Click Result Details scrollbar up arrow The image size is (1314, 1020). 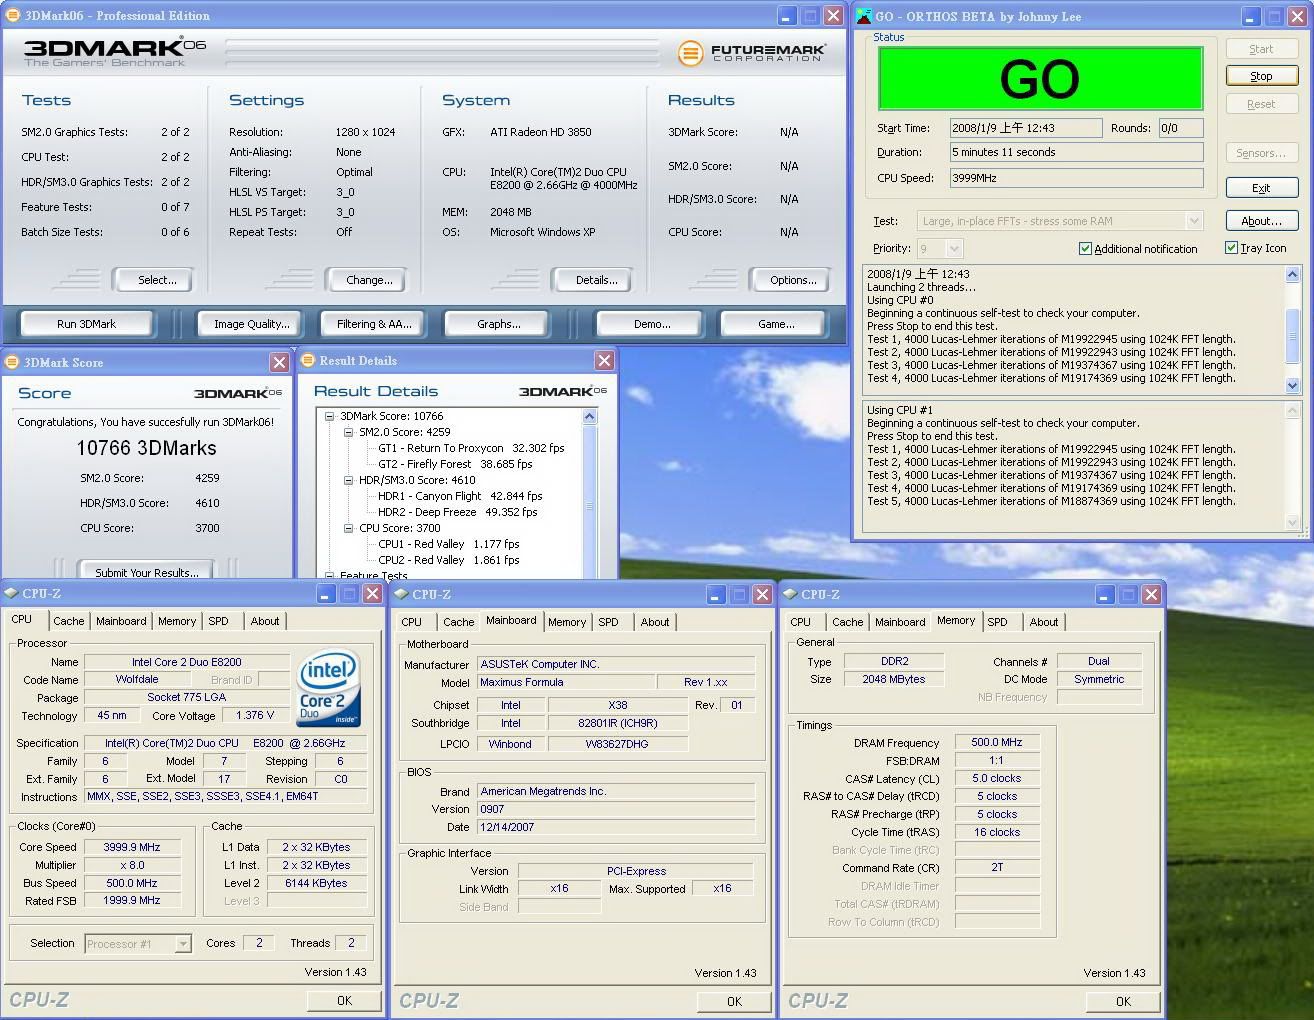click(589, 416)
